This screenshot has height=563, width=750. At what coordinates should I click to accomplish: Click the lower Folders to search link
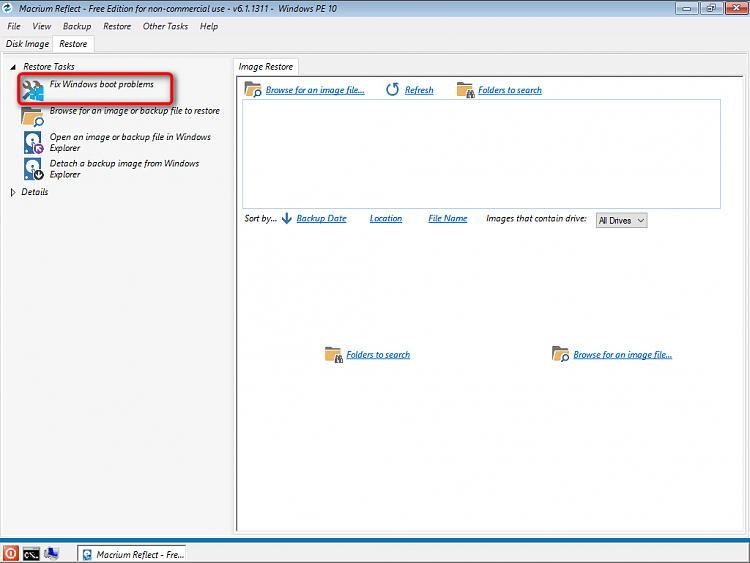pos(378,355)
